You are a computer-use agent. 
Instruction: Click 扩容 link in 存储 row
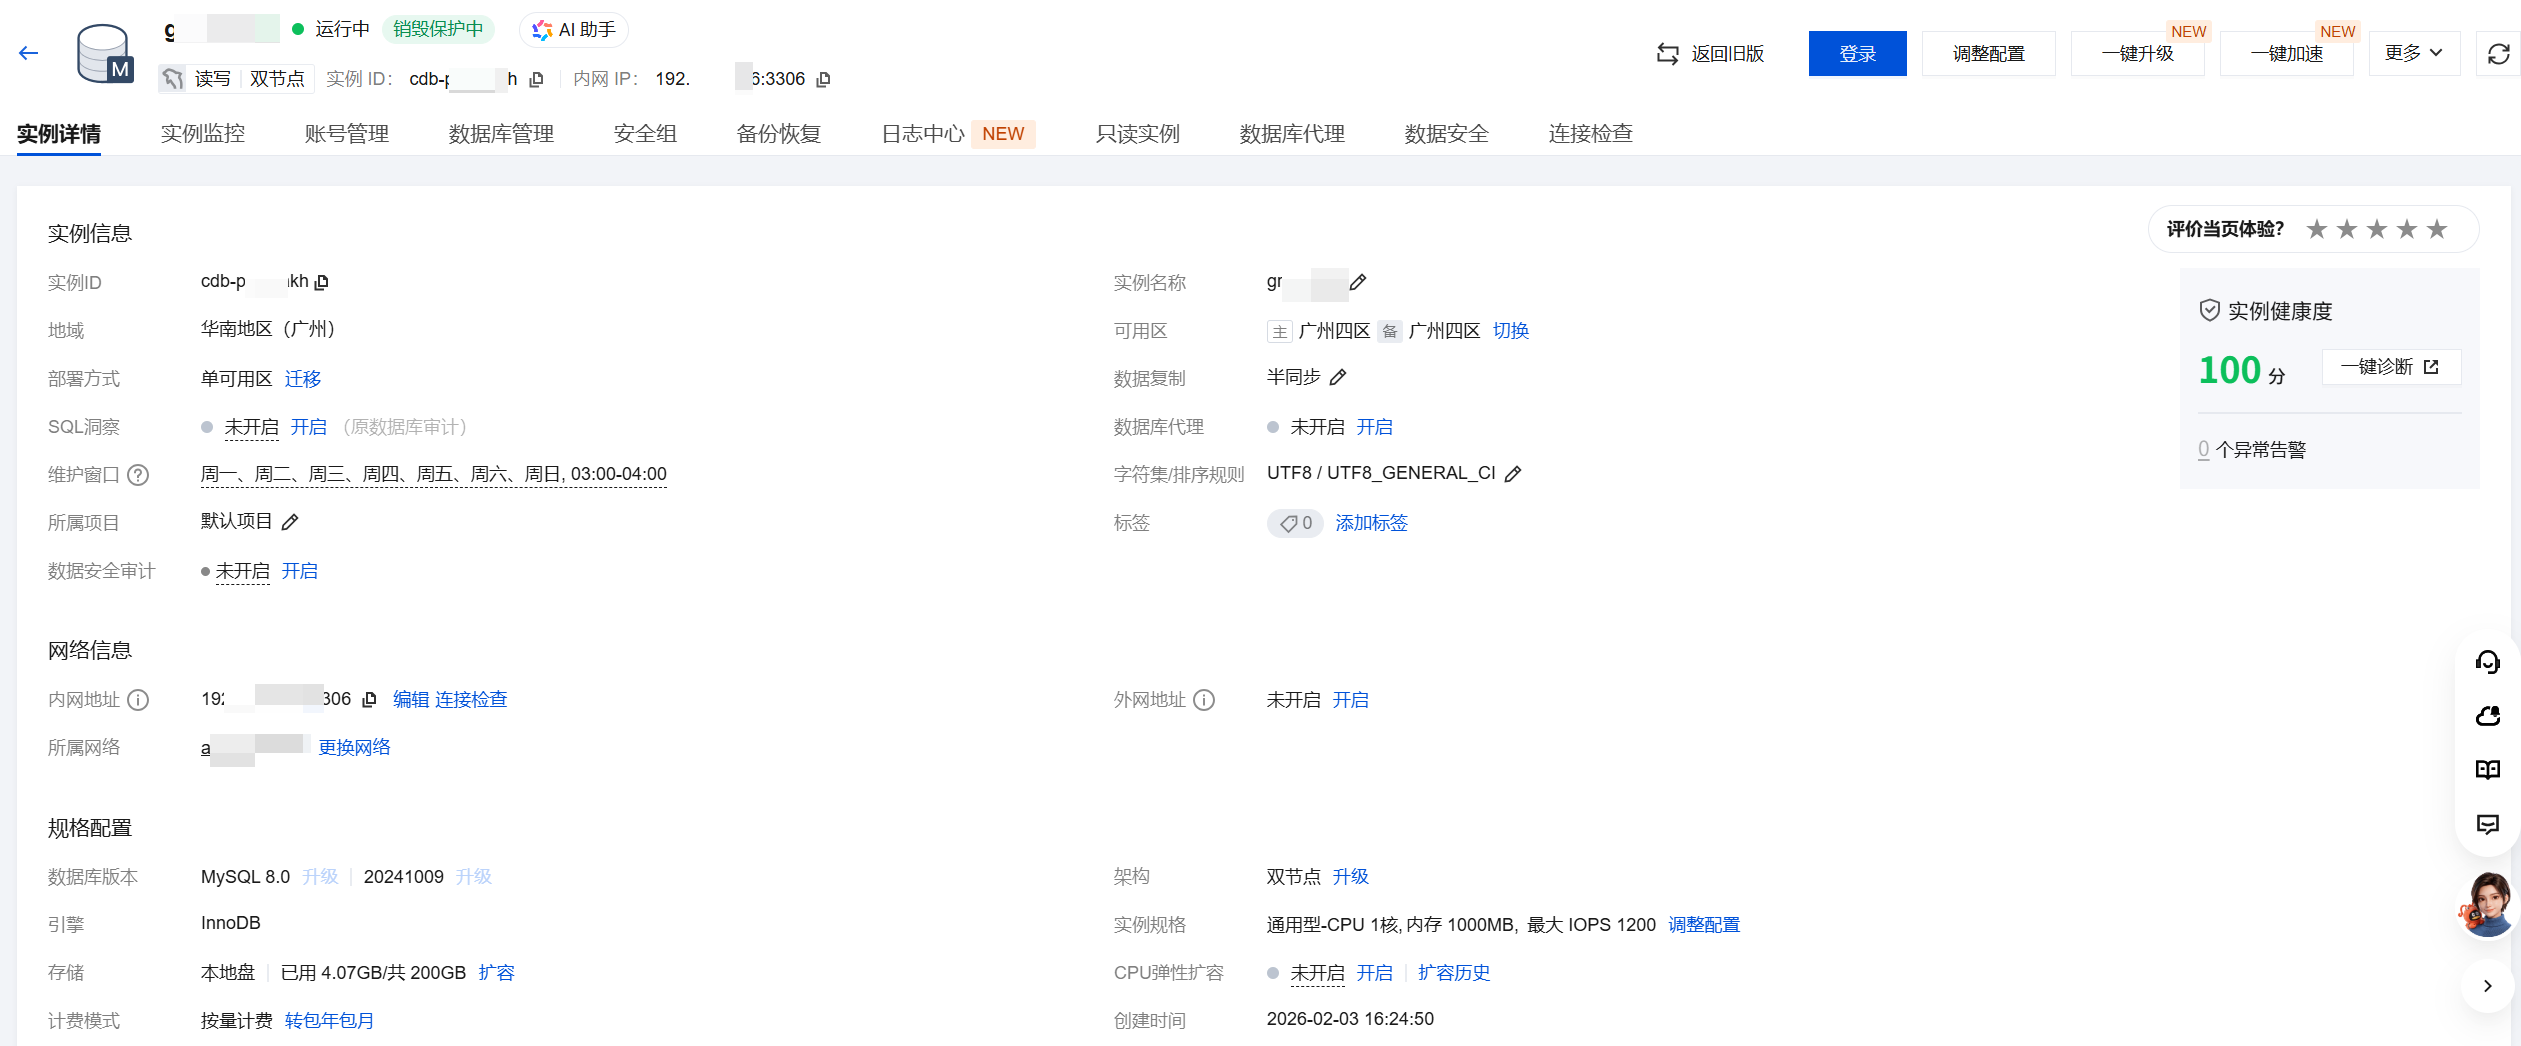point(497,973)
